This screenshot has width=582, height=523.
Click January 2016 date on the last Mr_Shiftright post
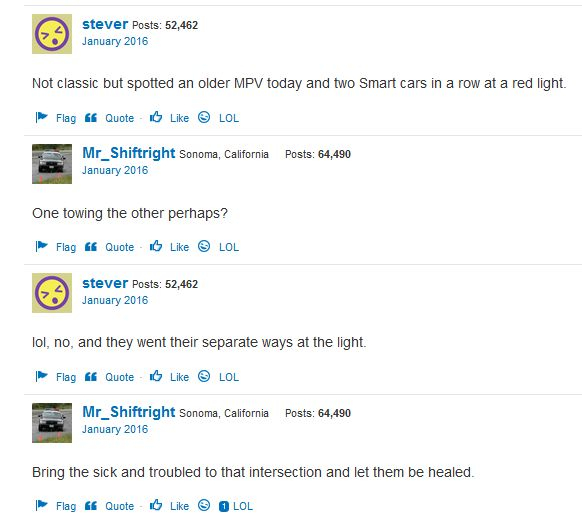point(115,429)
